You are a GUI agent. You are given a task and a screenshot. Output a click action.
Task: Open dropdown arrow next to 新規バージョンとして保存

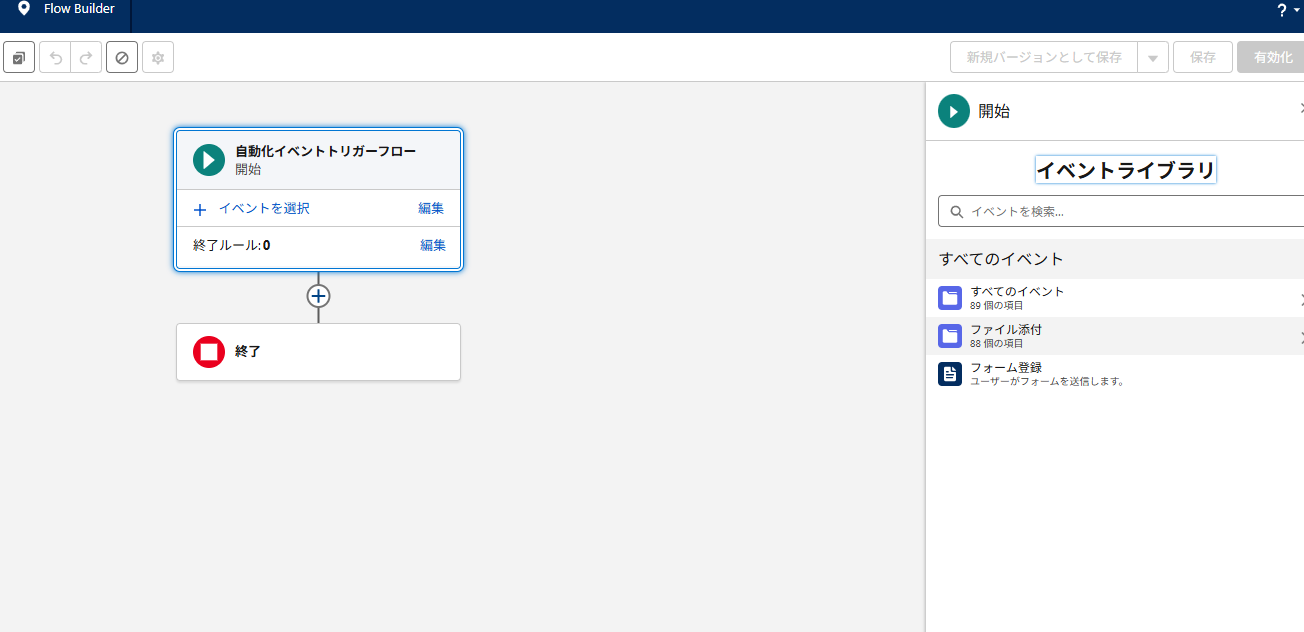click(1153, 58)
